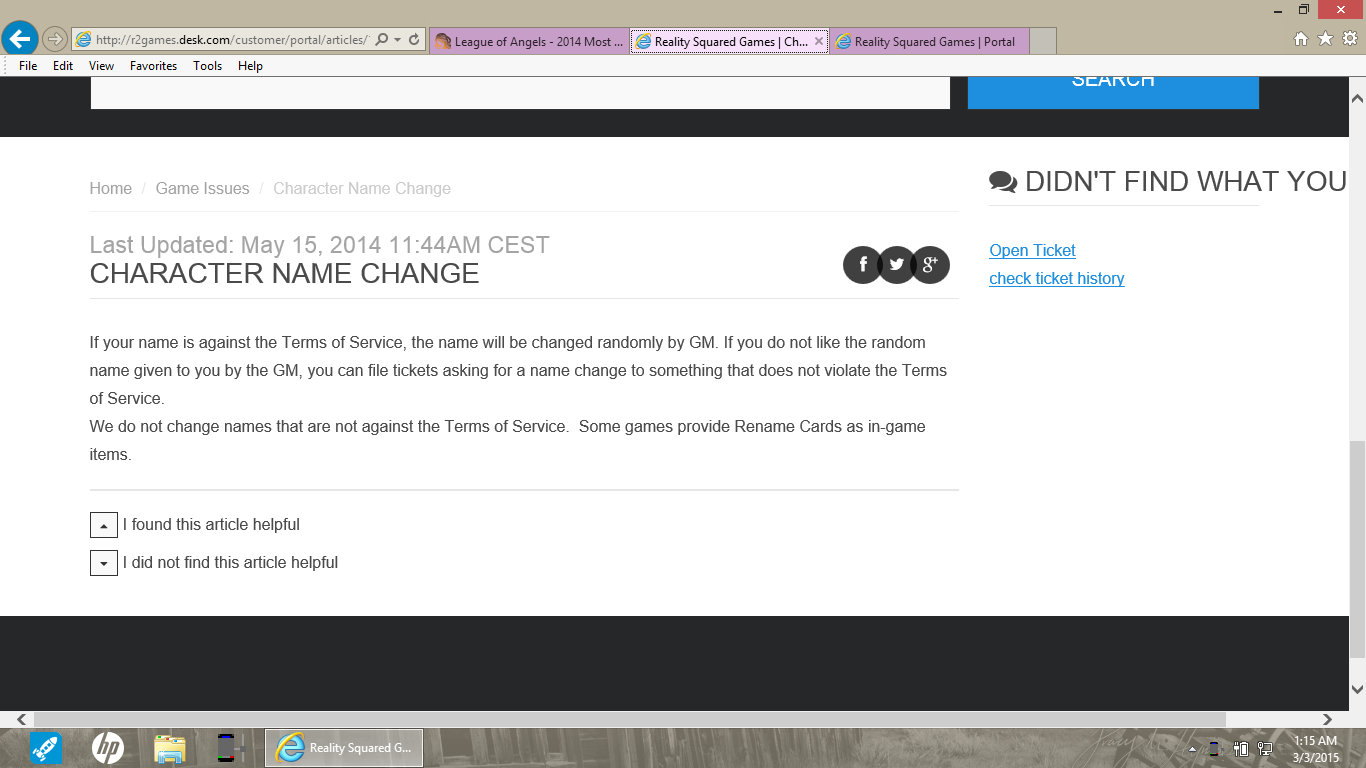The image size is (1366, 768).
Task: Open HP app from the taskbar
Action: pos(107,747)
